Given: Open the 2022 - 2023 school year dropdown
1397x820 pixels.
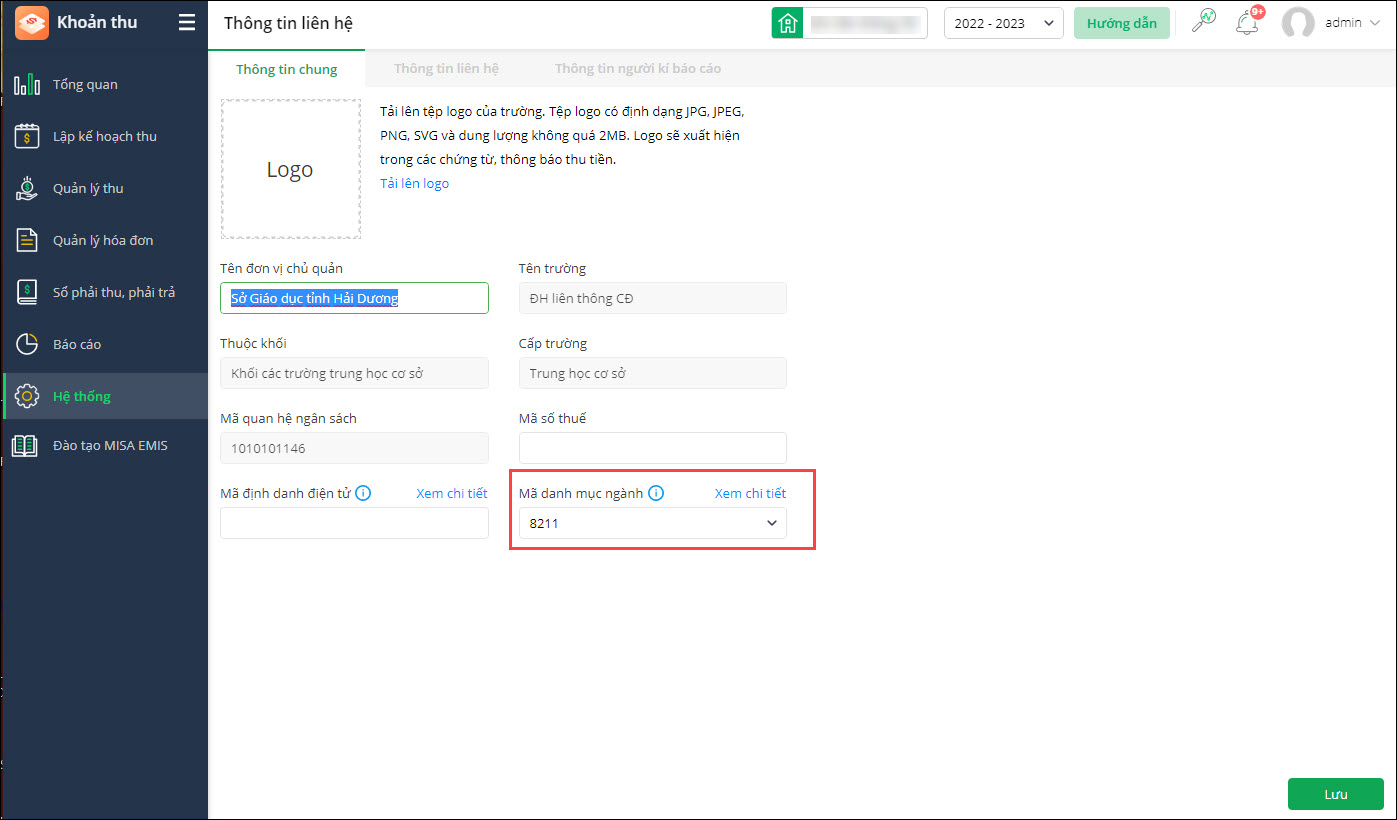Looking at the screenshot, I should [1003, 23].
